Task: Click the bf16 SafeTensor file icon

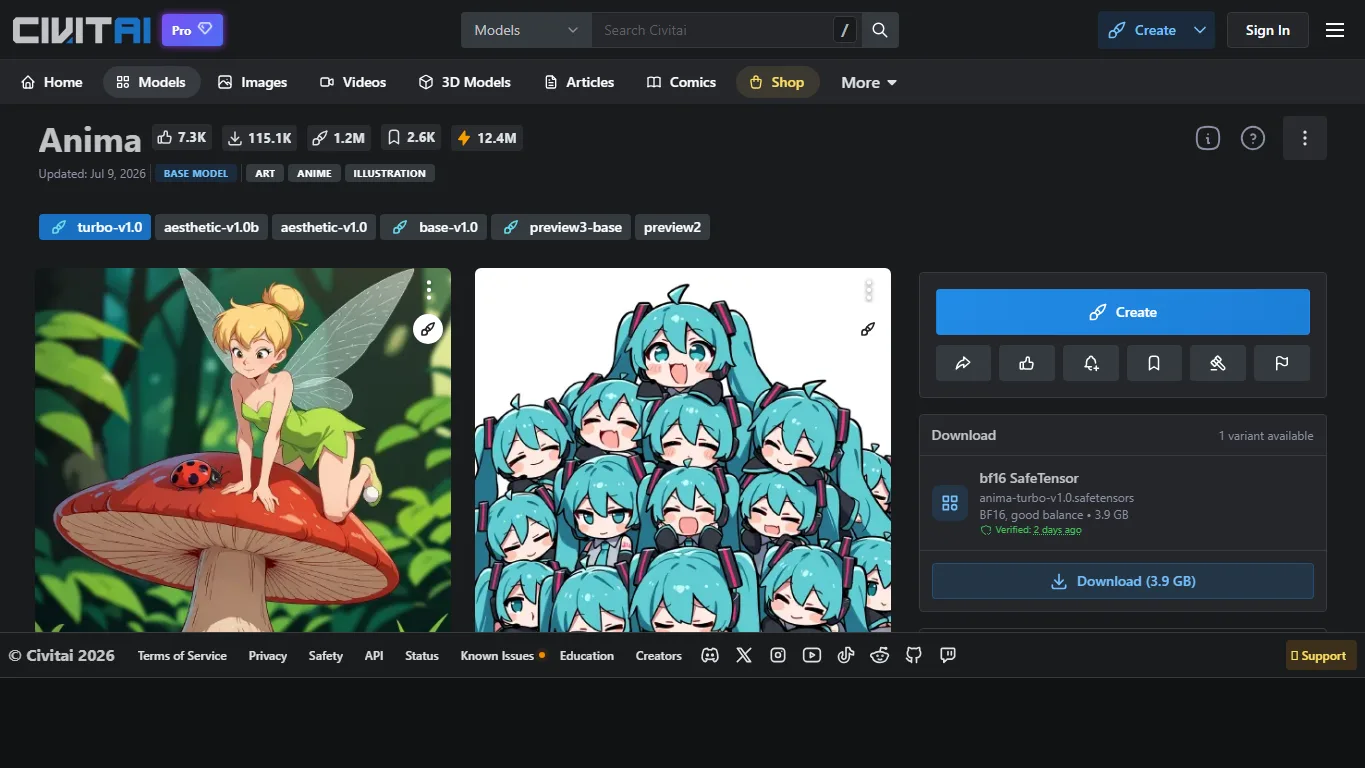Action: pos(950,503)
